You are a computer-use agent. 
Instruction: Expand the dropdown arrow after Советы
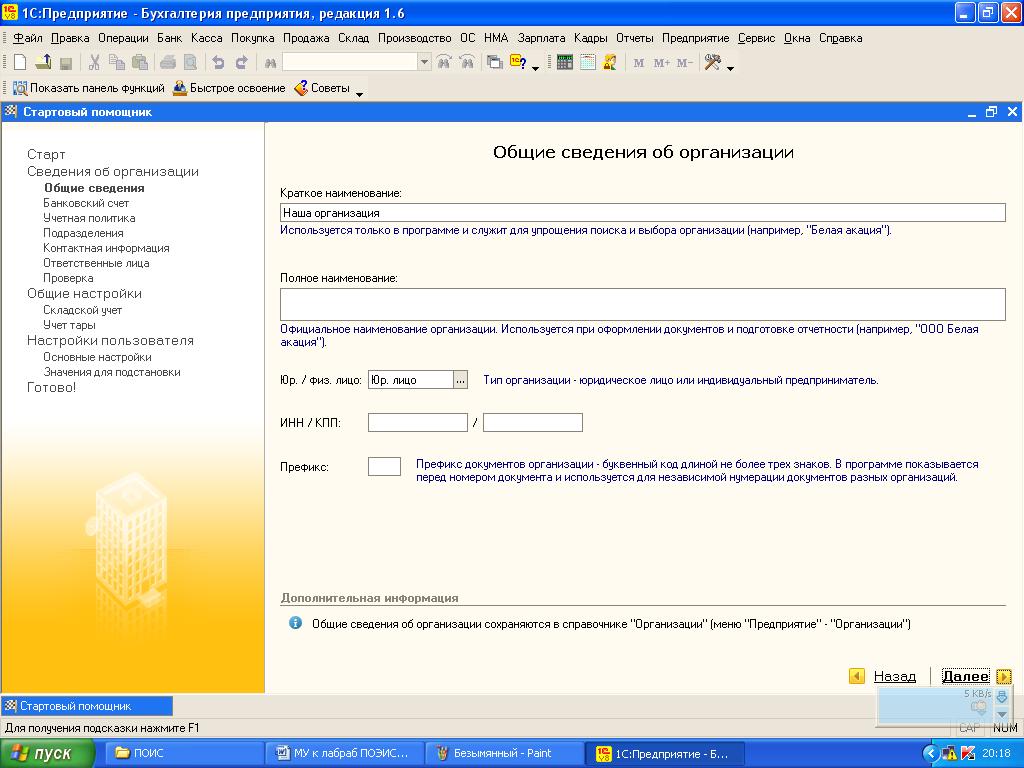click(x=359, y=94)
